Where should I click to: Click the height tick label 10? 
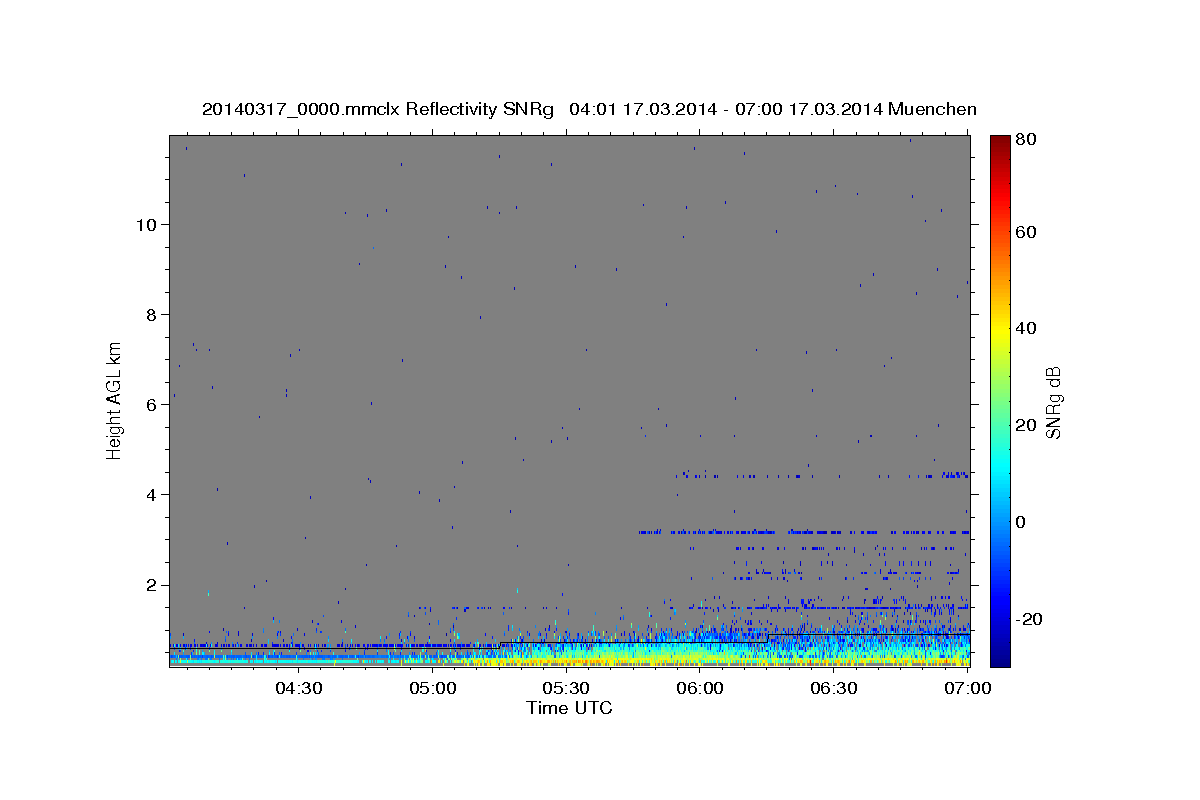click(148, 224)
